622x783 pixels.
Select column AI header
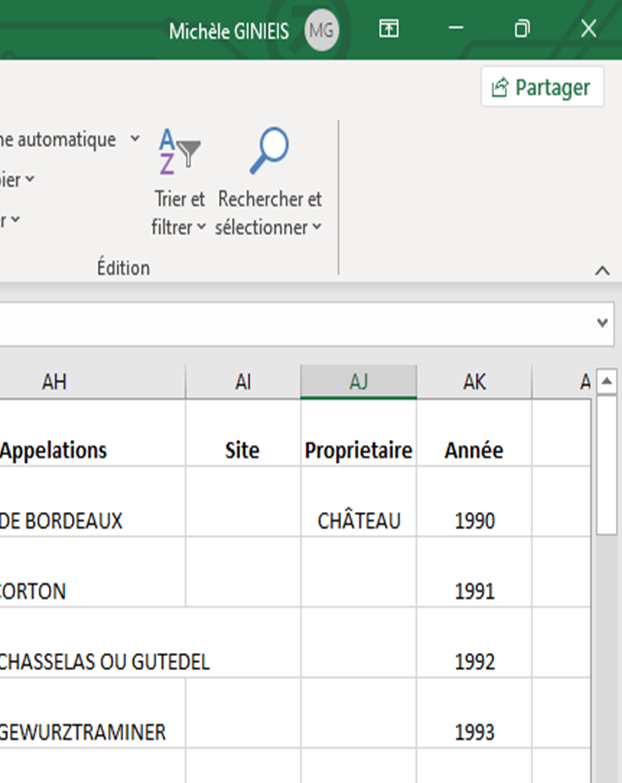[243, 382]
